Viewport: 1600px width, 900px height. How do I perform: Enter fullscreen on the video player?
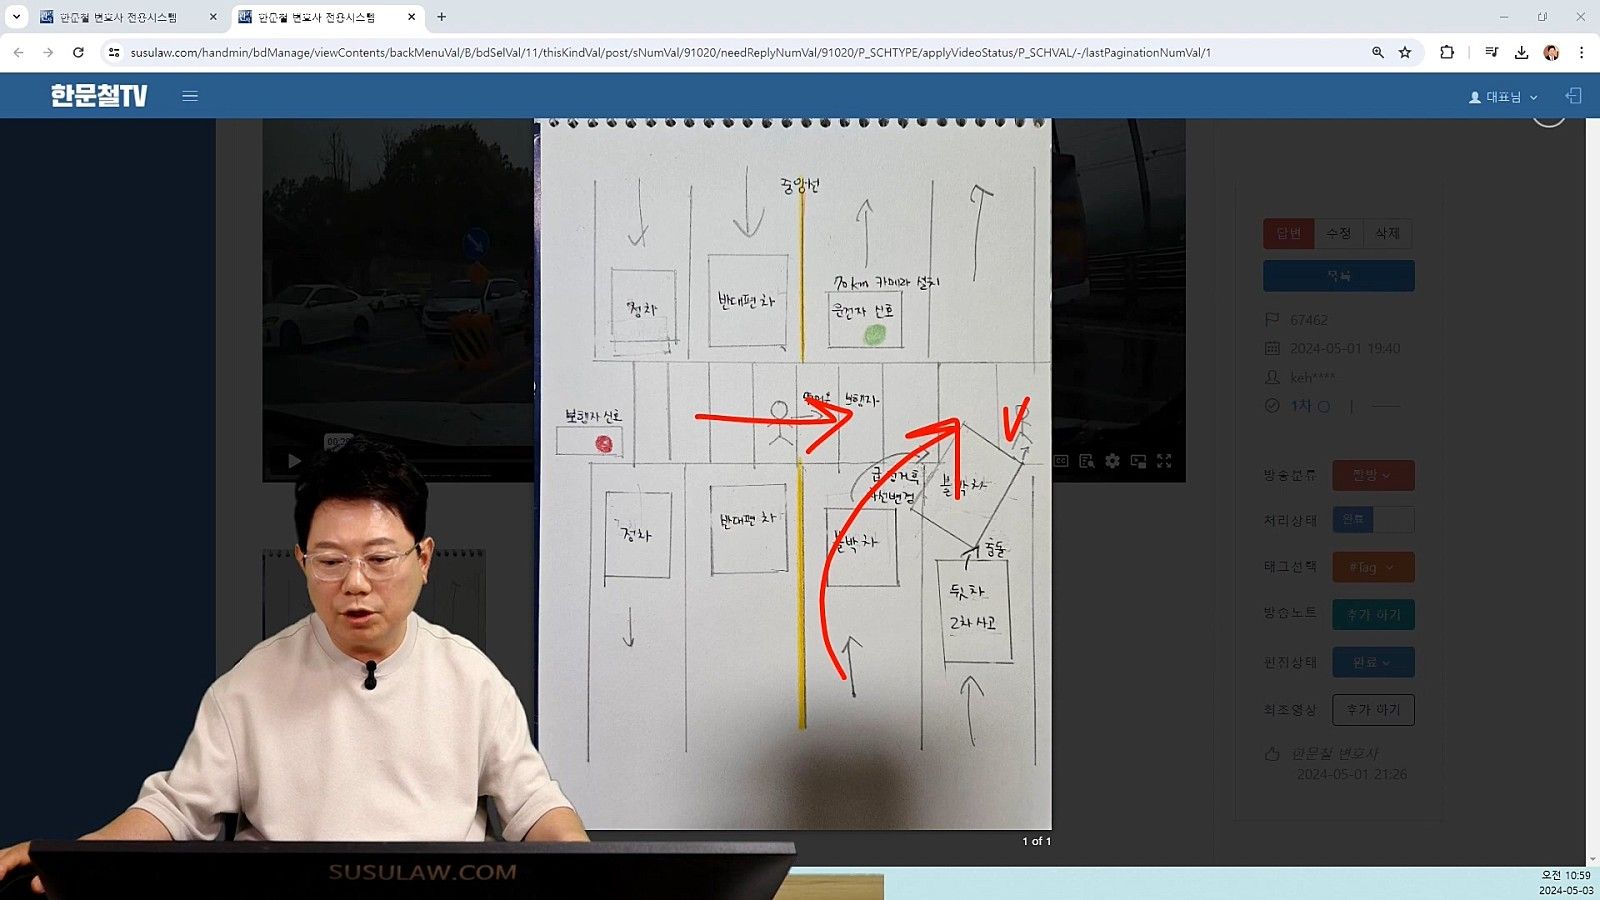pyautogui.click(x=1163, y=461)
